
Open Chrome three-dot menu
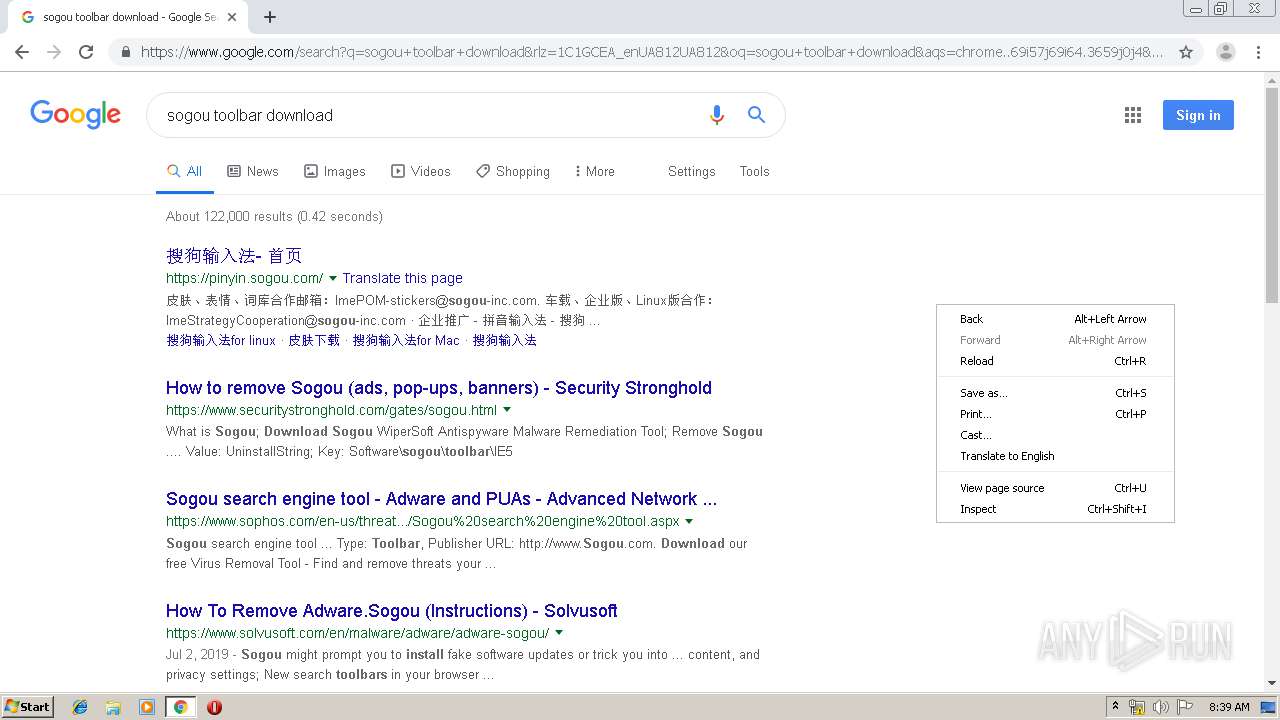1258,52
